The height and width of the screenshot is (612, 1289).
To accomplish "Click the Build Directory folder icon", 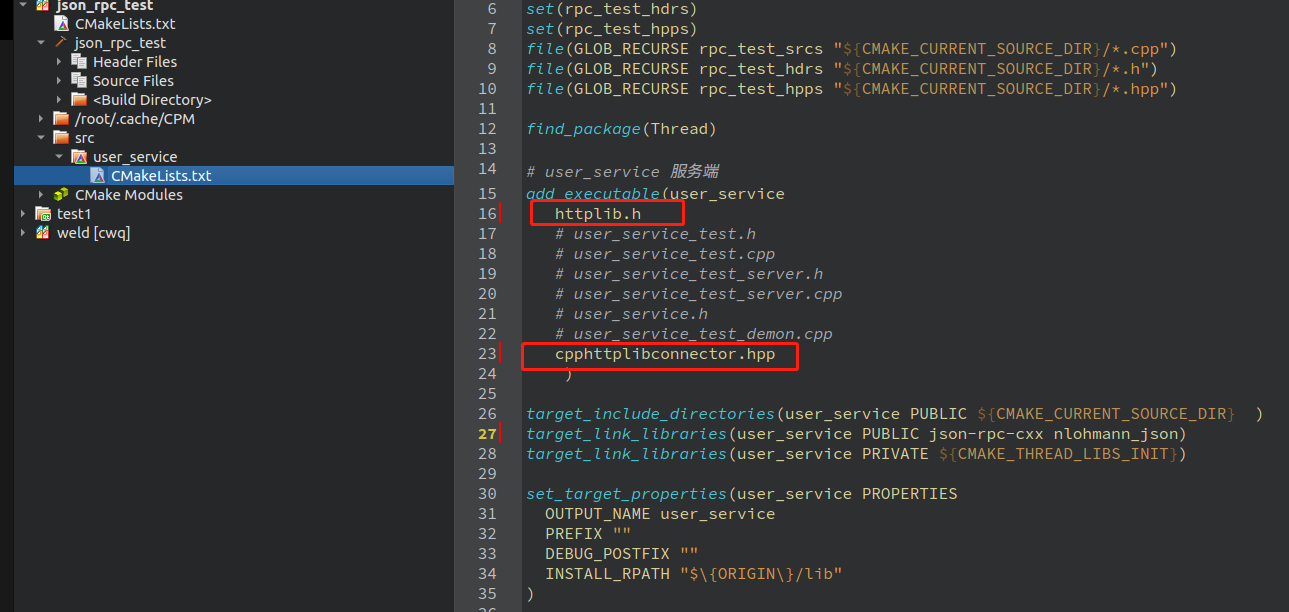I will coord(79,99).
